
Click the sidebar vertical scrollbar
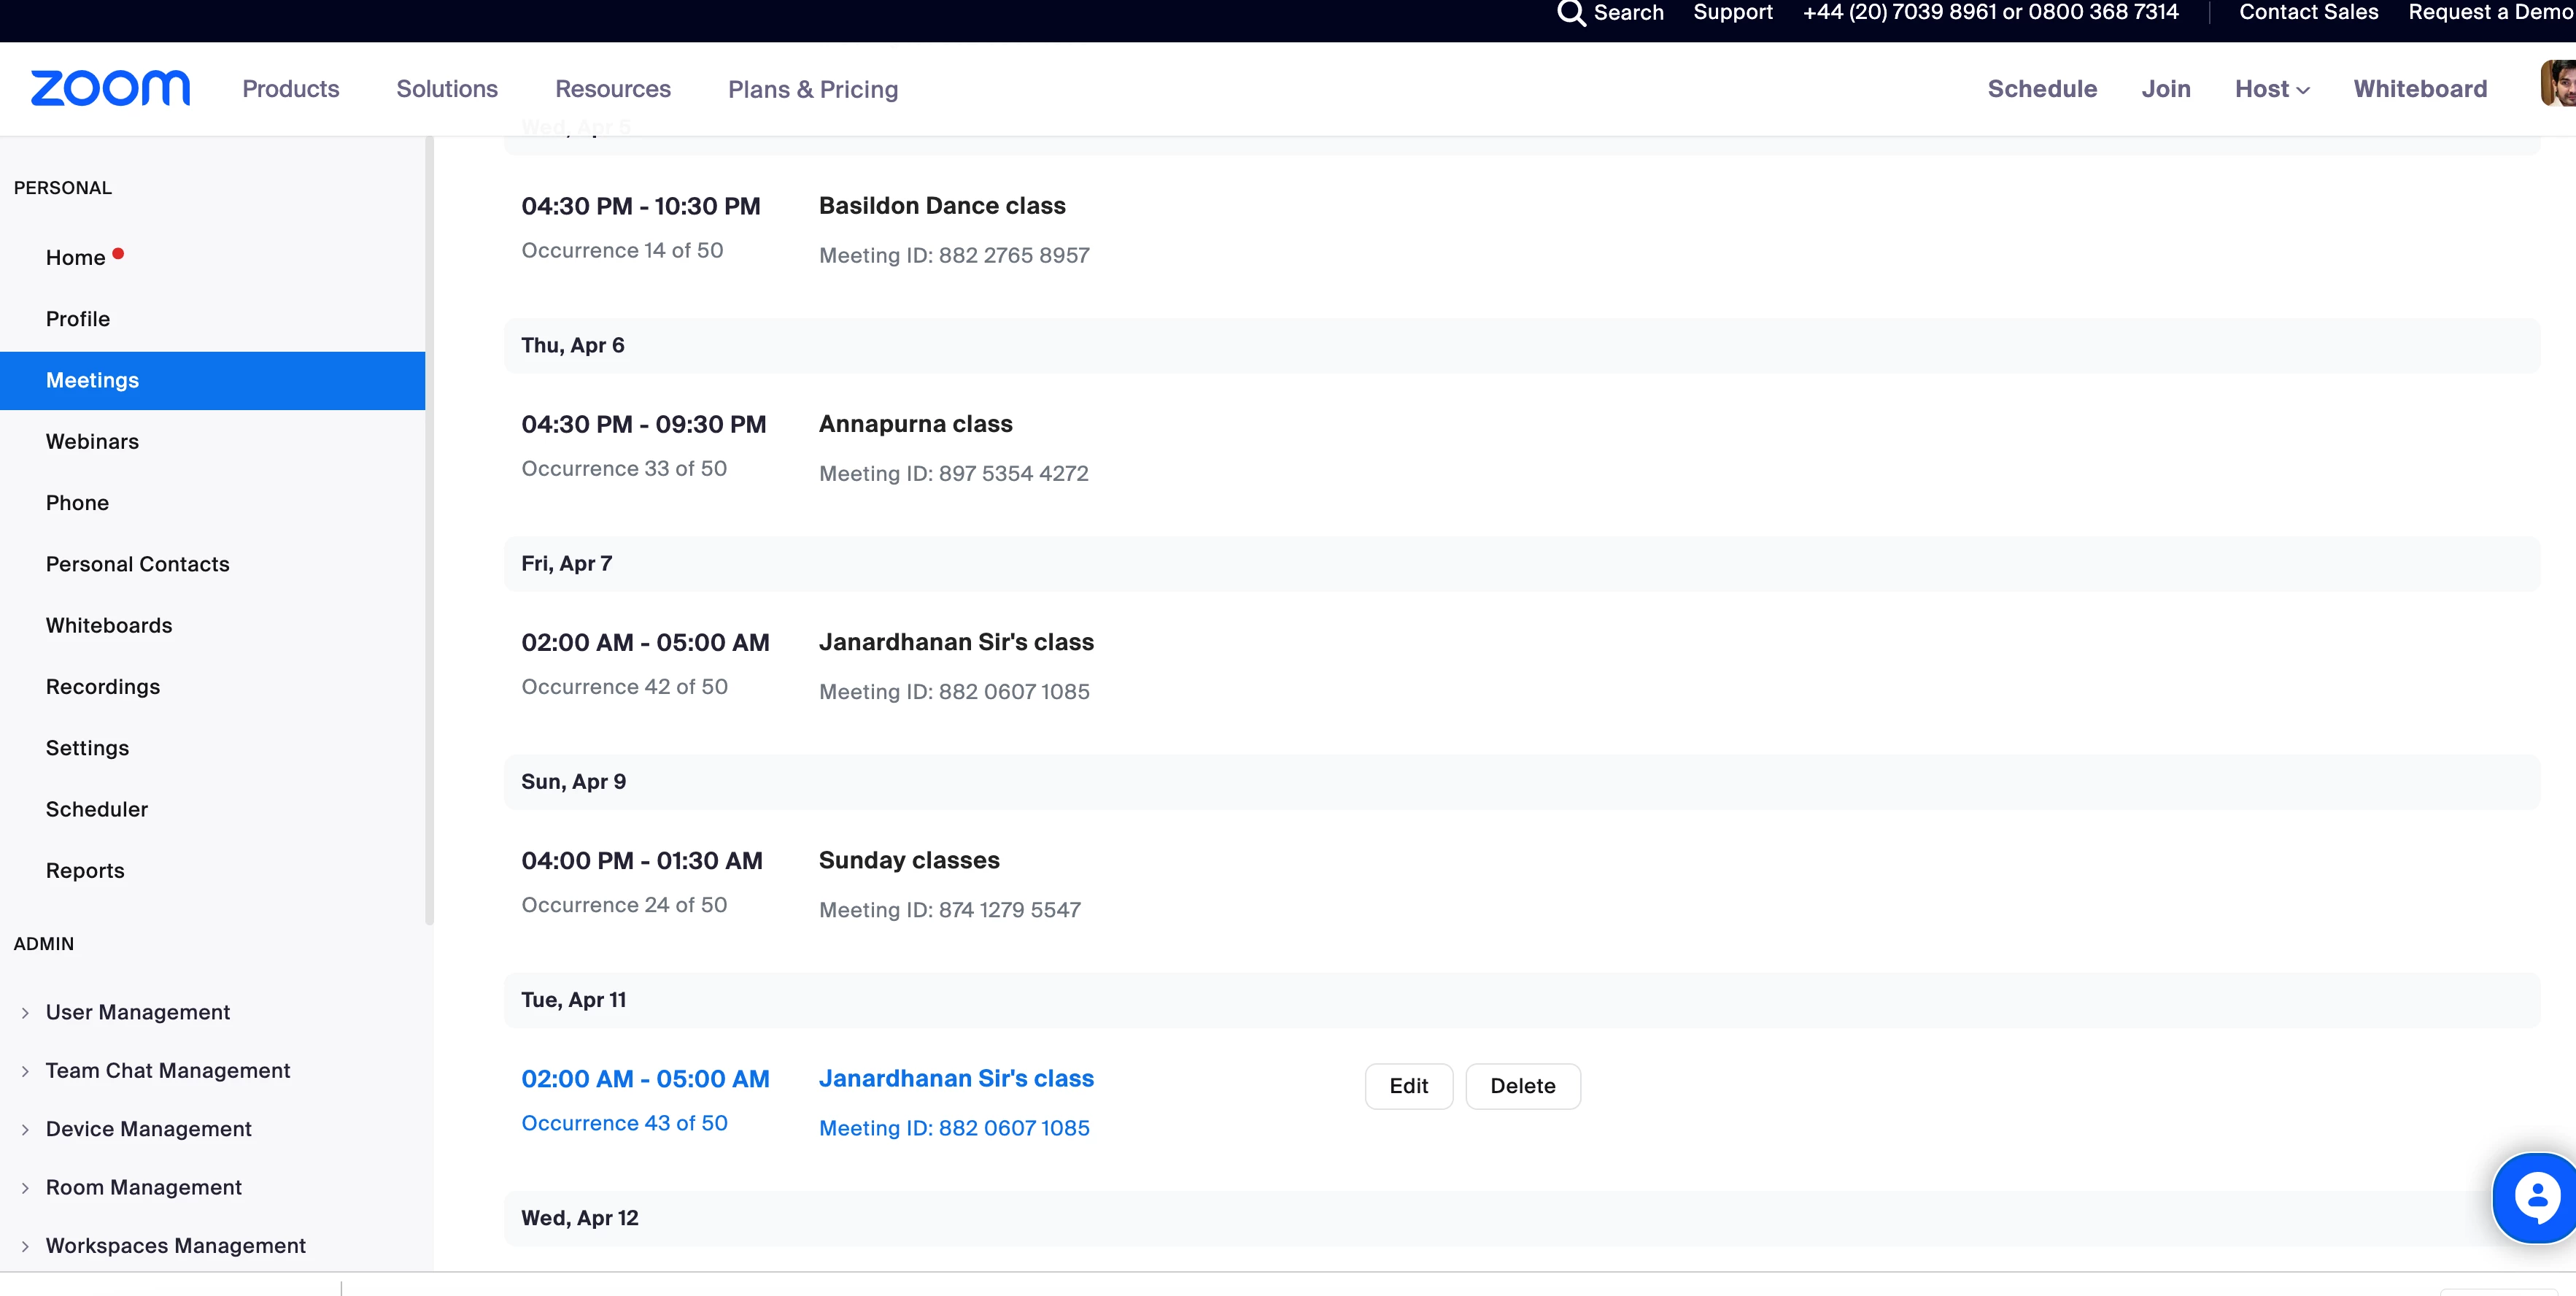tap(429, 530)
